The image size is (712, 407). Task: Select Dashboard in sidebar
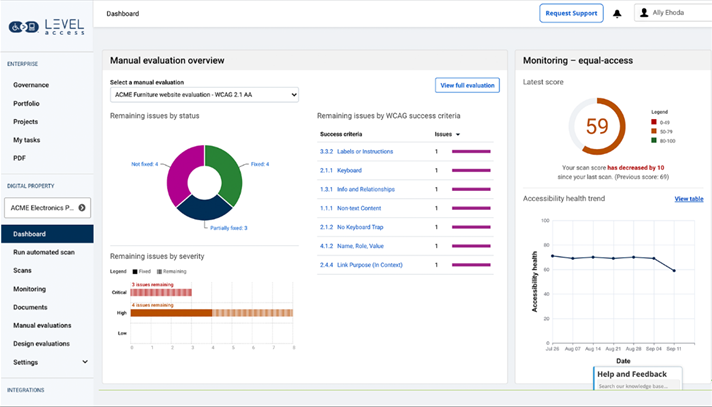(47, 234)
